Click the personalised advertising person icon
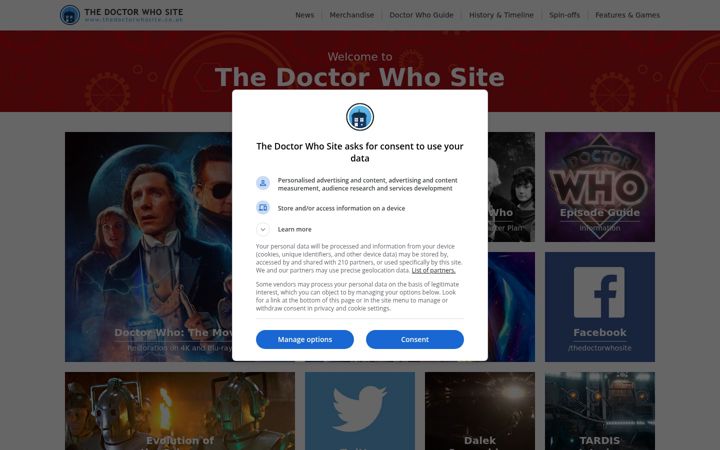 point(263,183)
